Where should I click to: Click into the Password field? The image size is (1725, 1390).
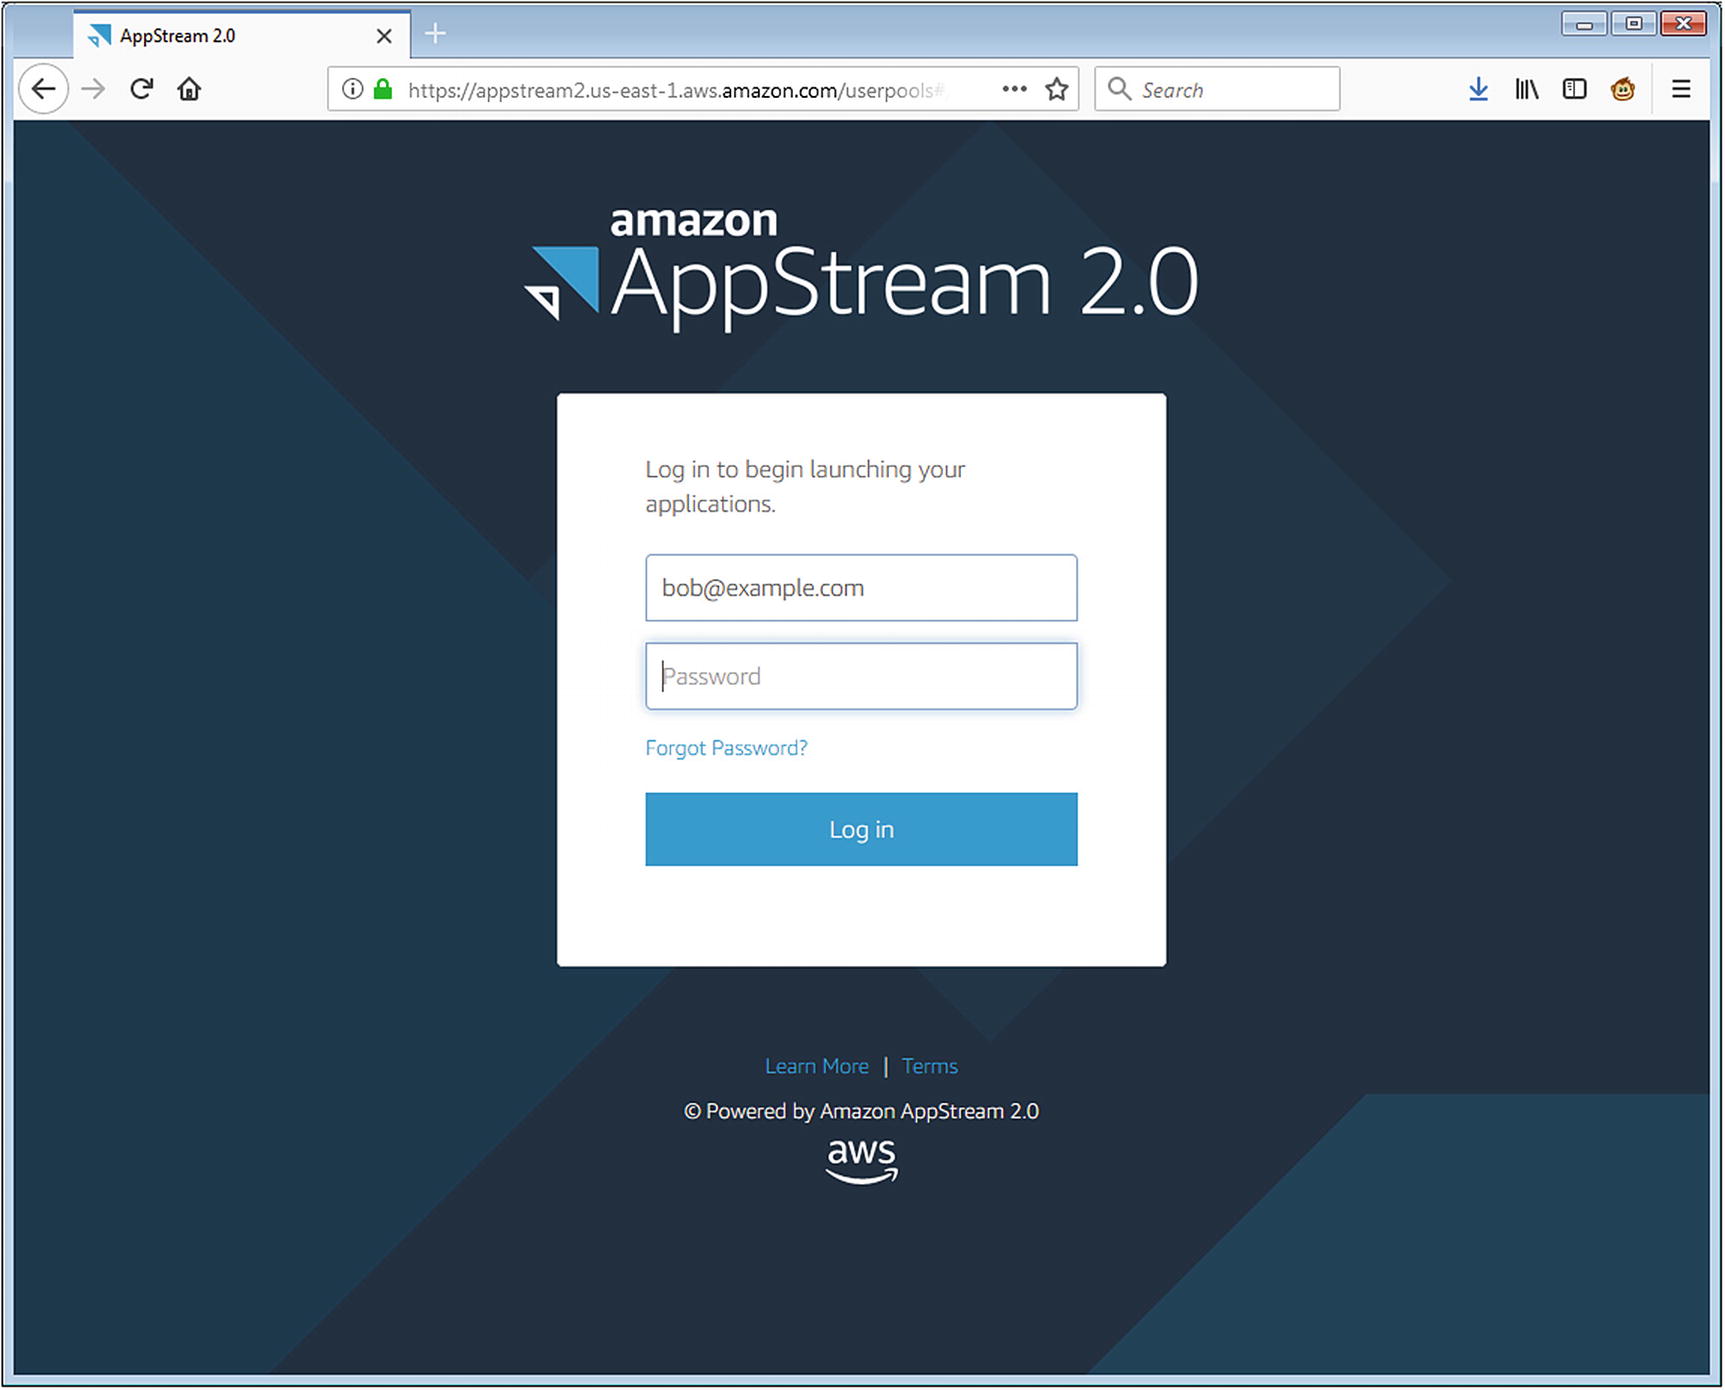pyautogui.click(x=861, y=676)
